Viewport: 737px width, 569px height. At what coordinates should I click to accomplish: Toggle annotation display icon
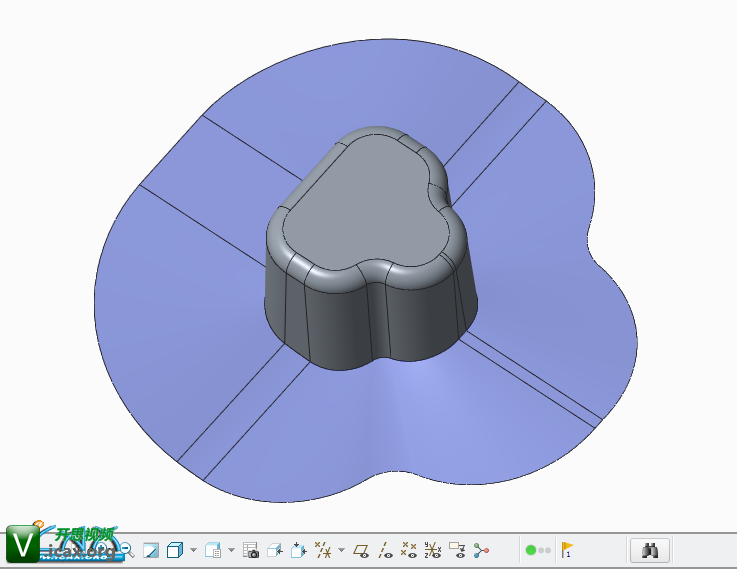click(x=457, y=550)
